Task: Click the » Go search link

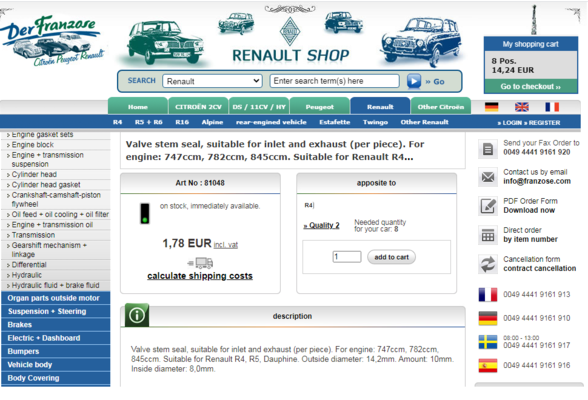Action: [x=435, y=82]
